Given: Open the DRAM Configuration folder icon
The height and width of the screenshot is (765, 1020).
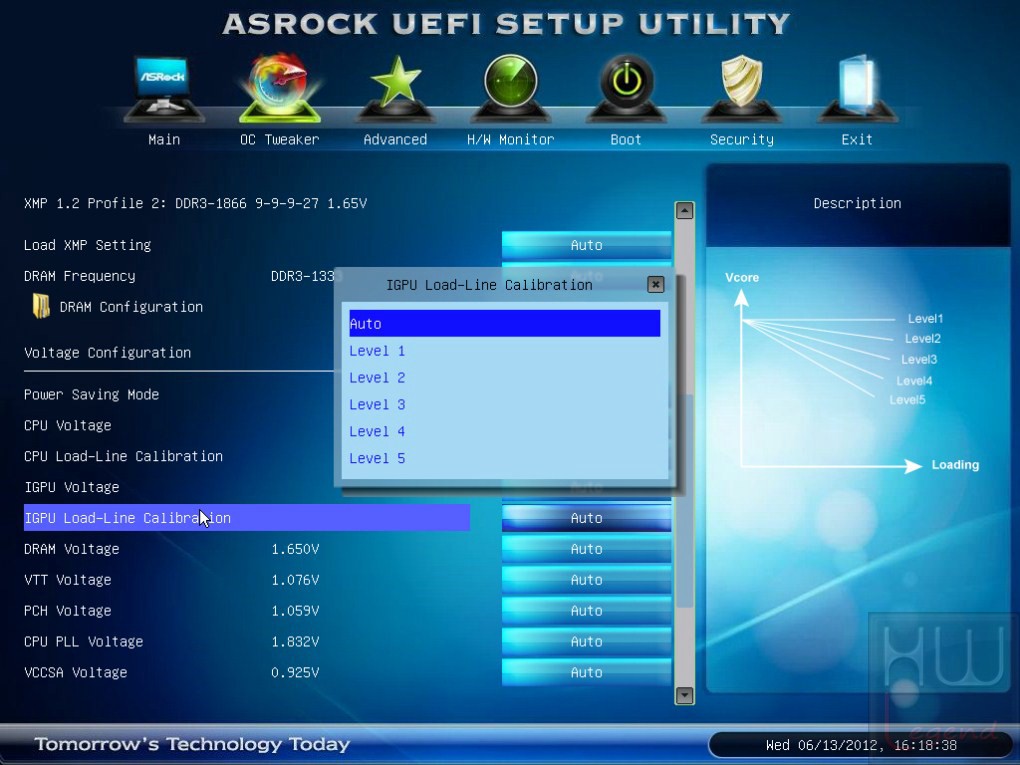Looking at the screenshot, I should (x=41, y=306).
